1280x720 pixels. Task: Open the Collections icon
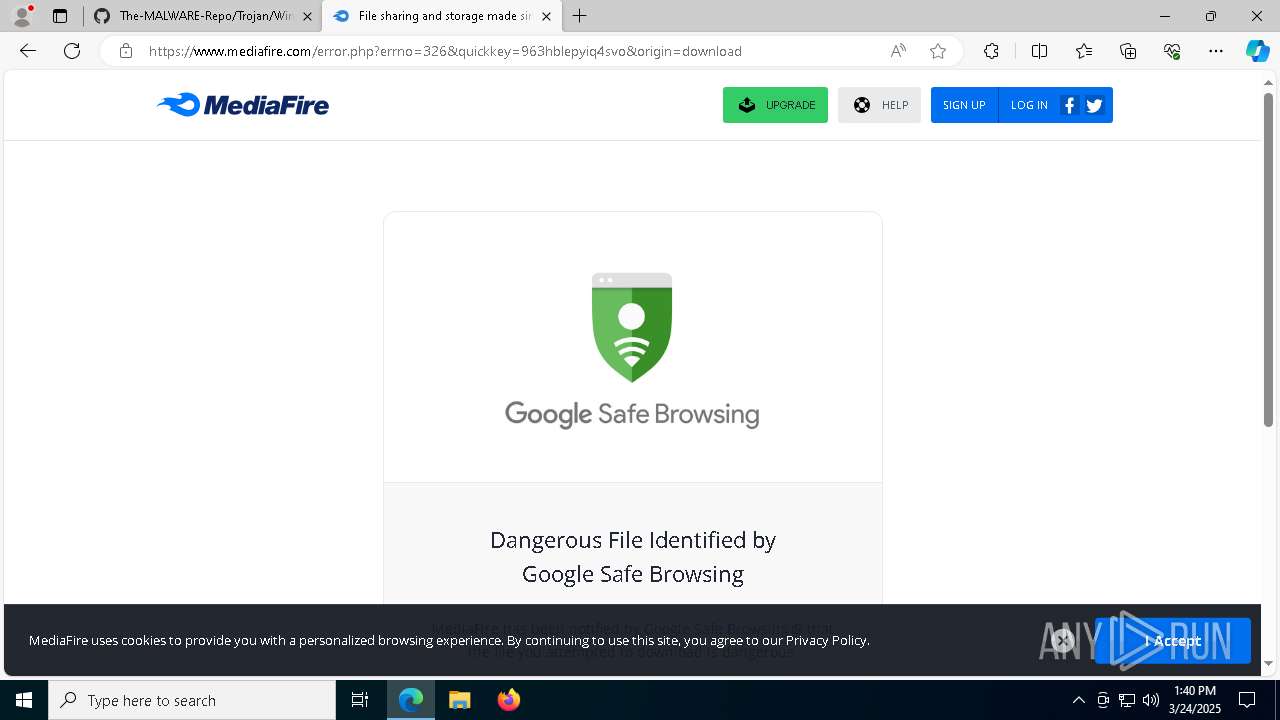click(x=1128, y=51)
